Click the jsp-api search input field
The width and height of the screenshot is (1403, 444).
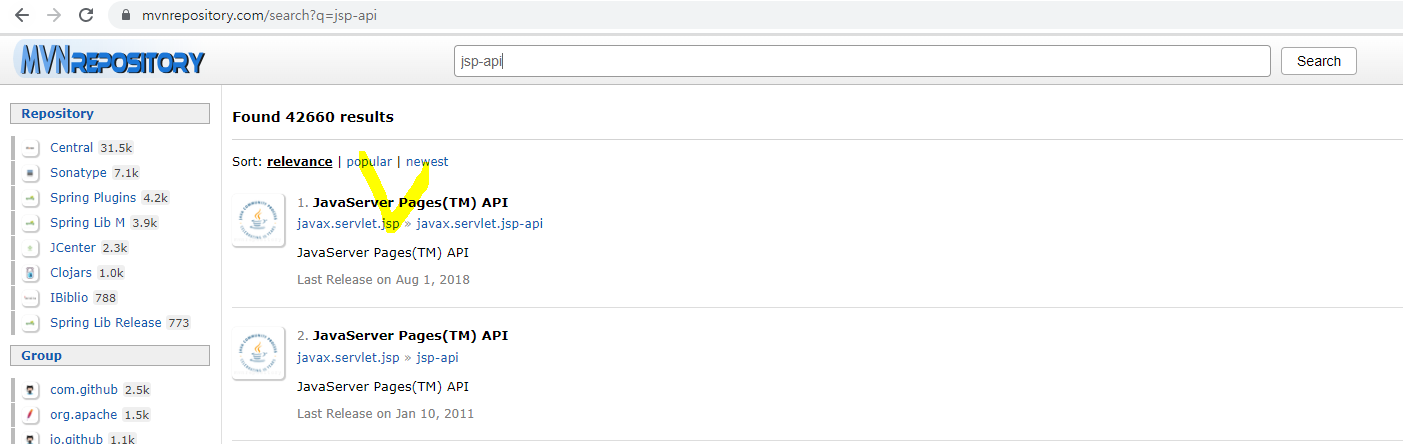(x=862, y=61)
